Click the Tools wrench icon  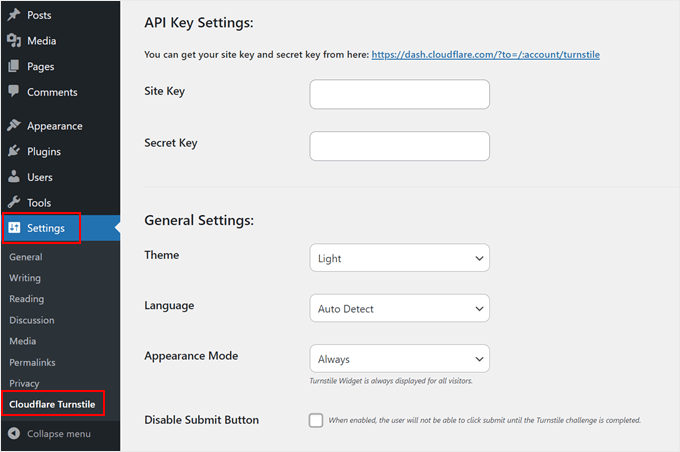pyautogui.click(x=14, y=202)
